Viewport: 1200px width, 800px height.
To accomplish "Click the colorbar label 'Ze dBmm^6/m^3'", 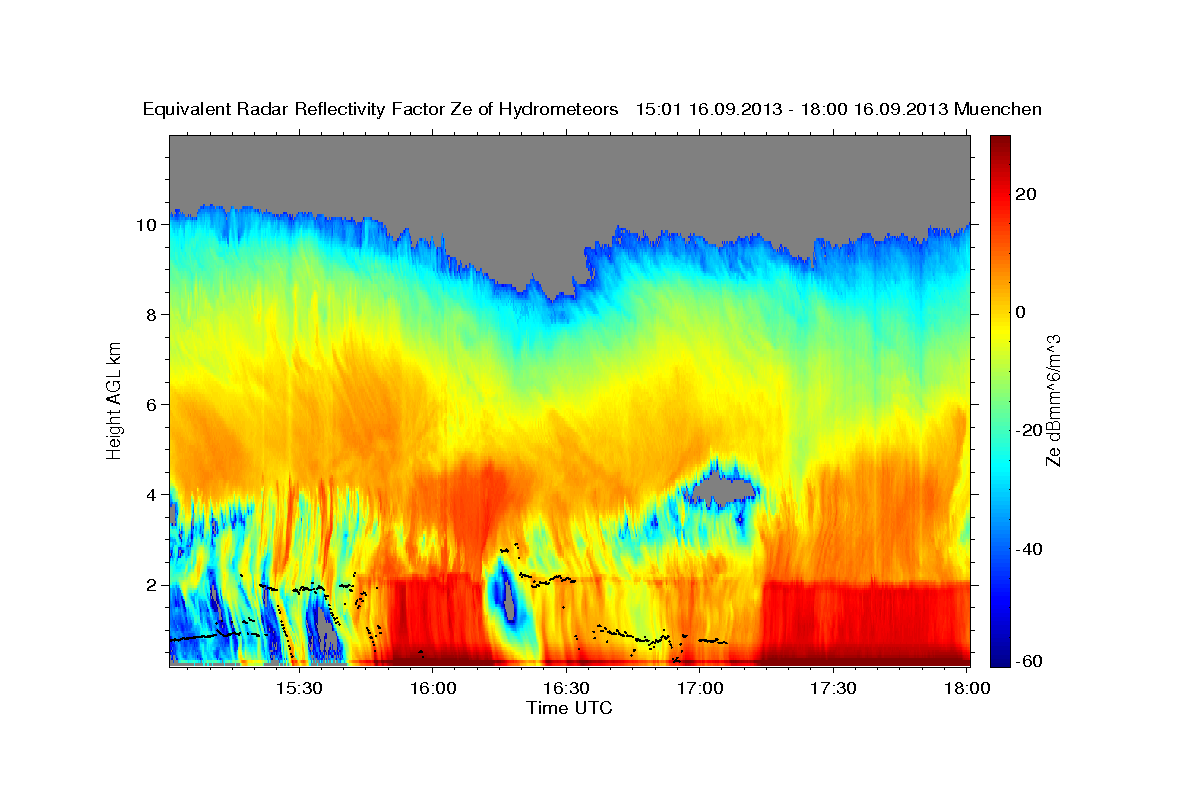I will point(1053,400).
